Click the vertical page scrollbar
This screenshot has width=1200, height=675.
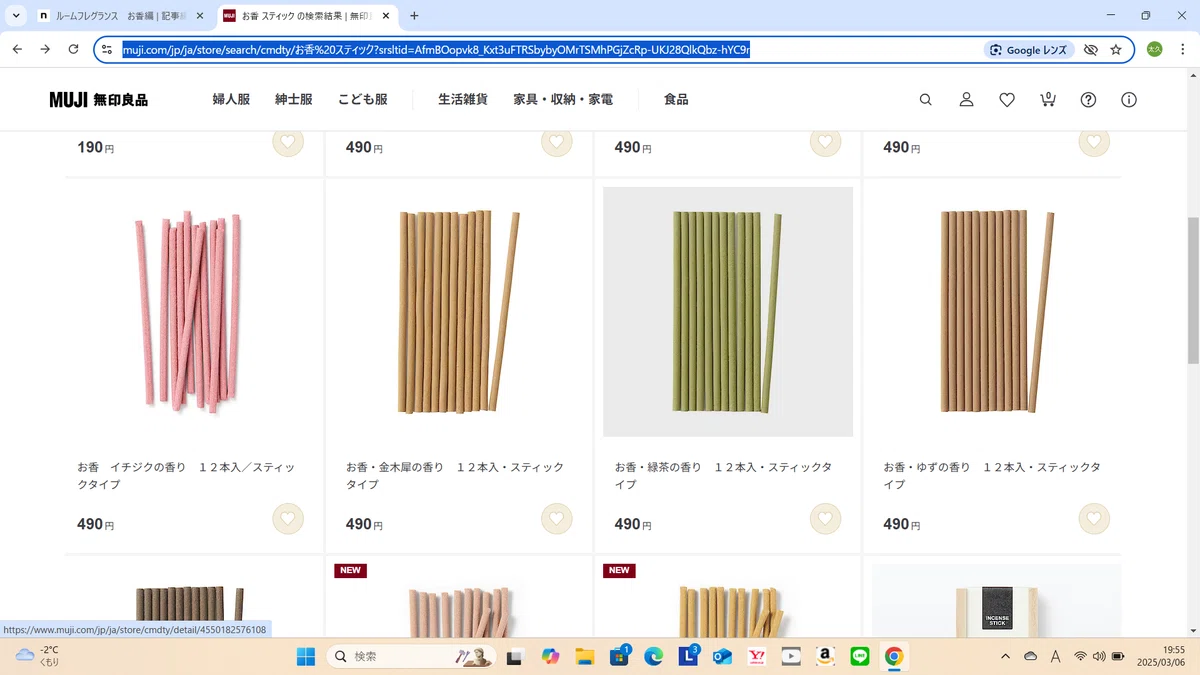[1193, 290]
